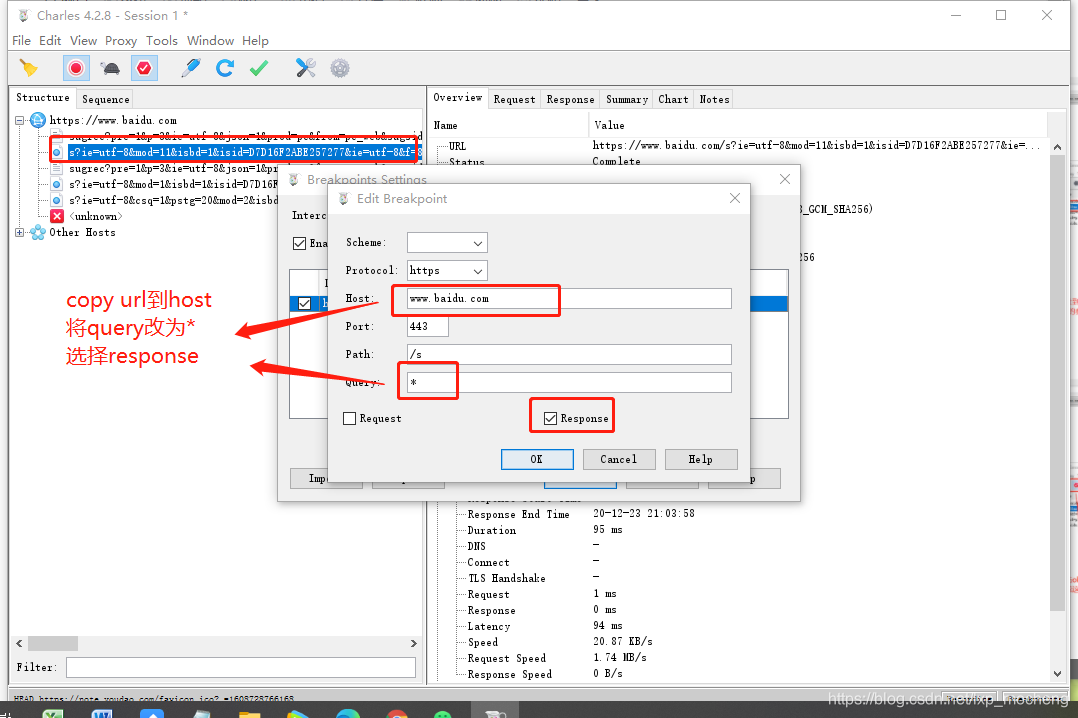This screenshot has height=718, width=1078.
Task: Open the Window menu
Action: pos(210,41)
